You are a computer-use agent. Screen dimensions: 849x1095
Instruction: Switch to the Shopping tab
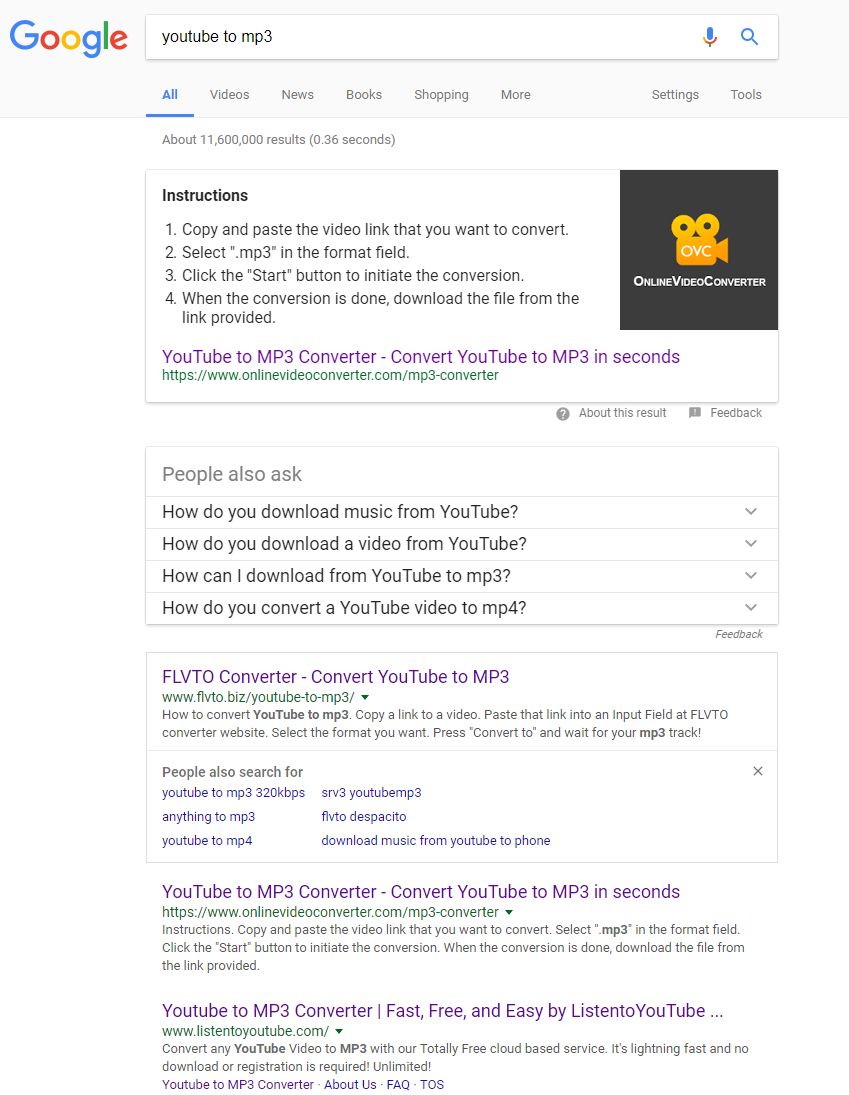441,95
